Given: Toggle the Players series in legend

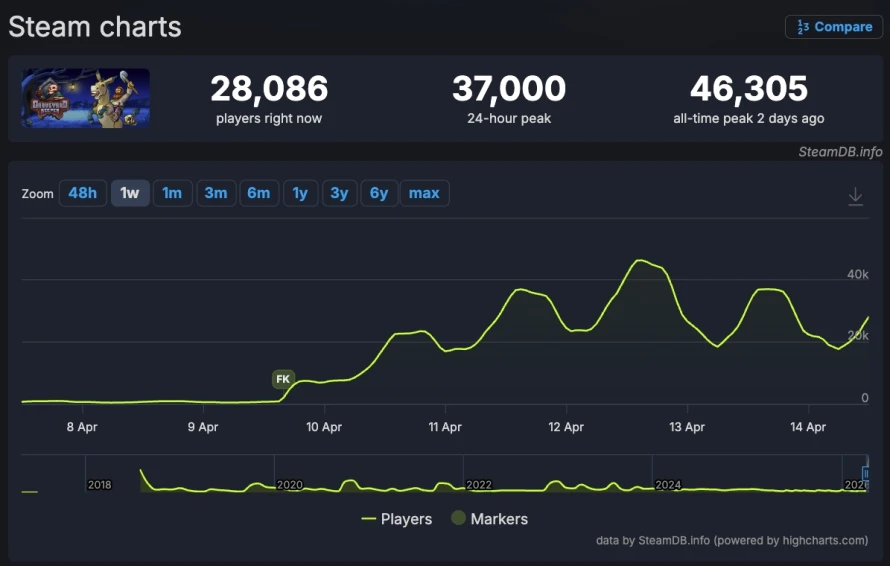Looking at the screenshot, I should pos(397,519).
